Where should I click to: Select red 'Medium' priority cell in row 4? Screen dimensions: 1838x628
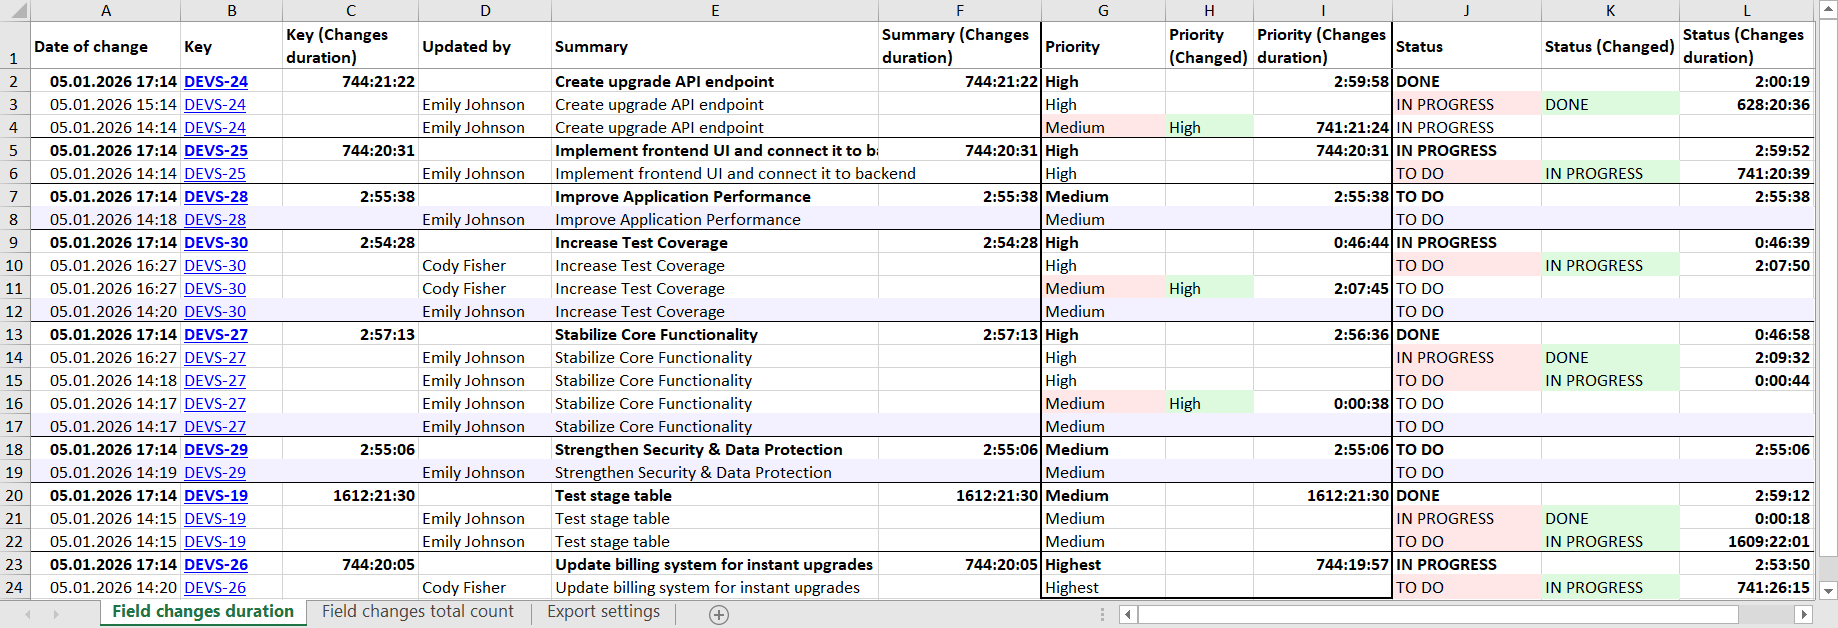pos(1103,128)
